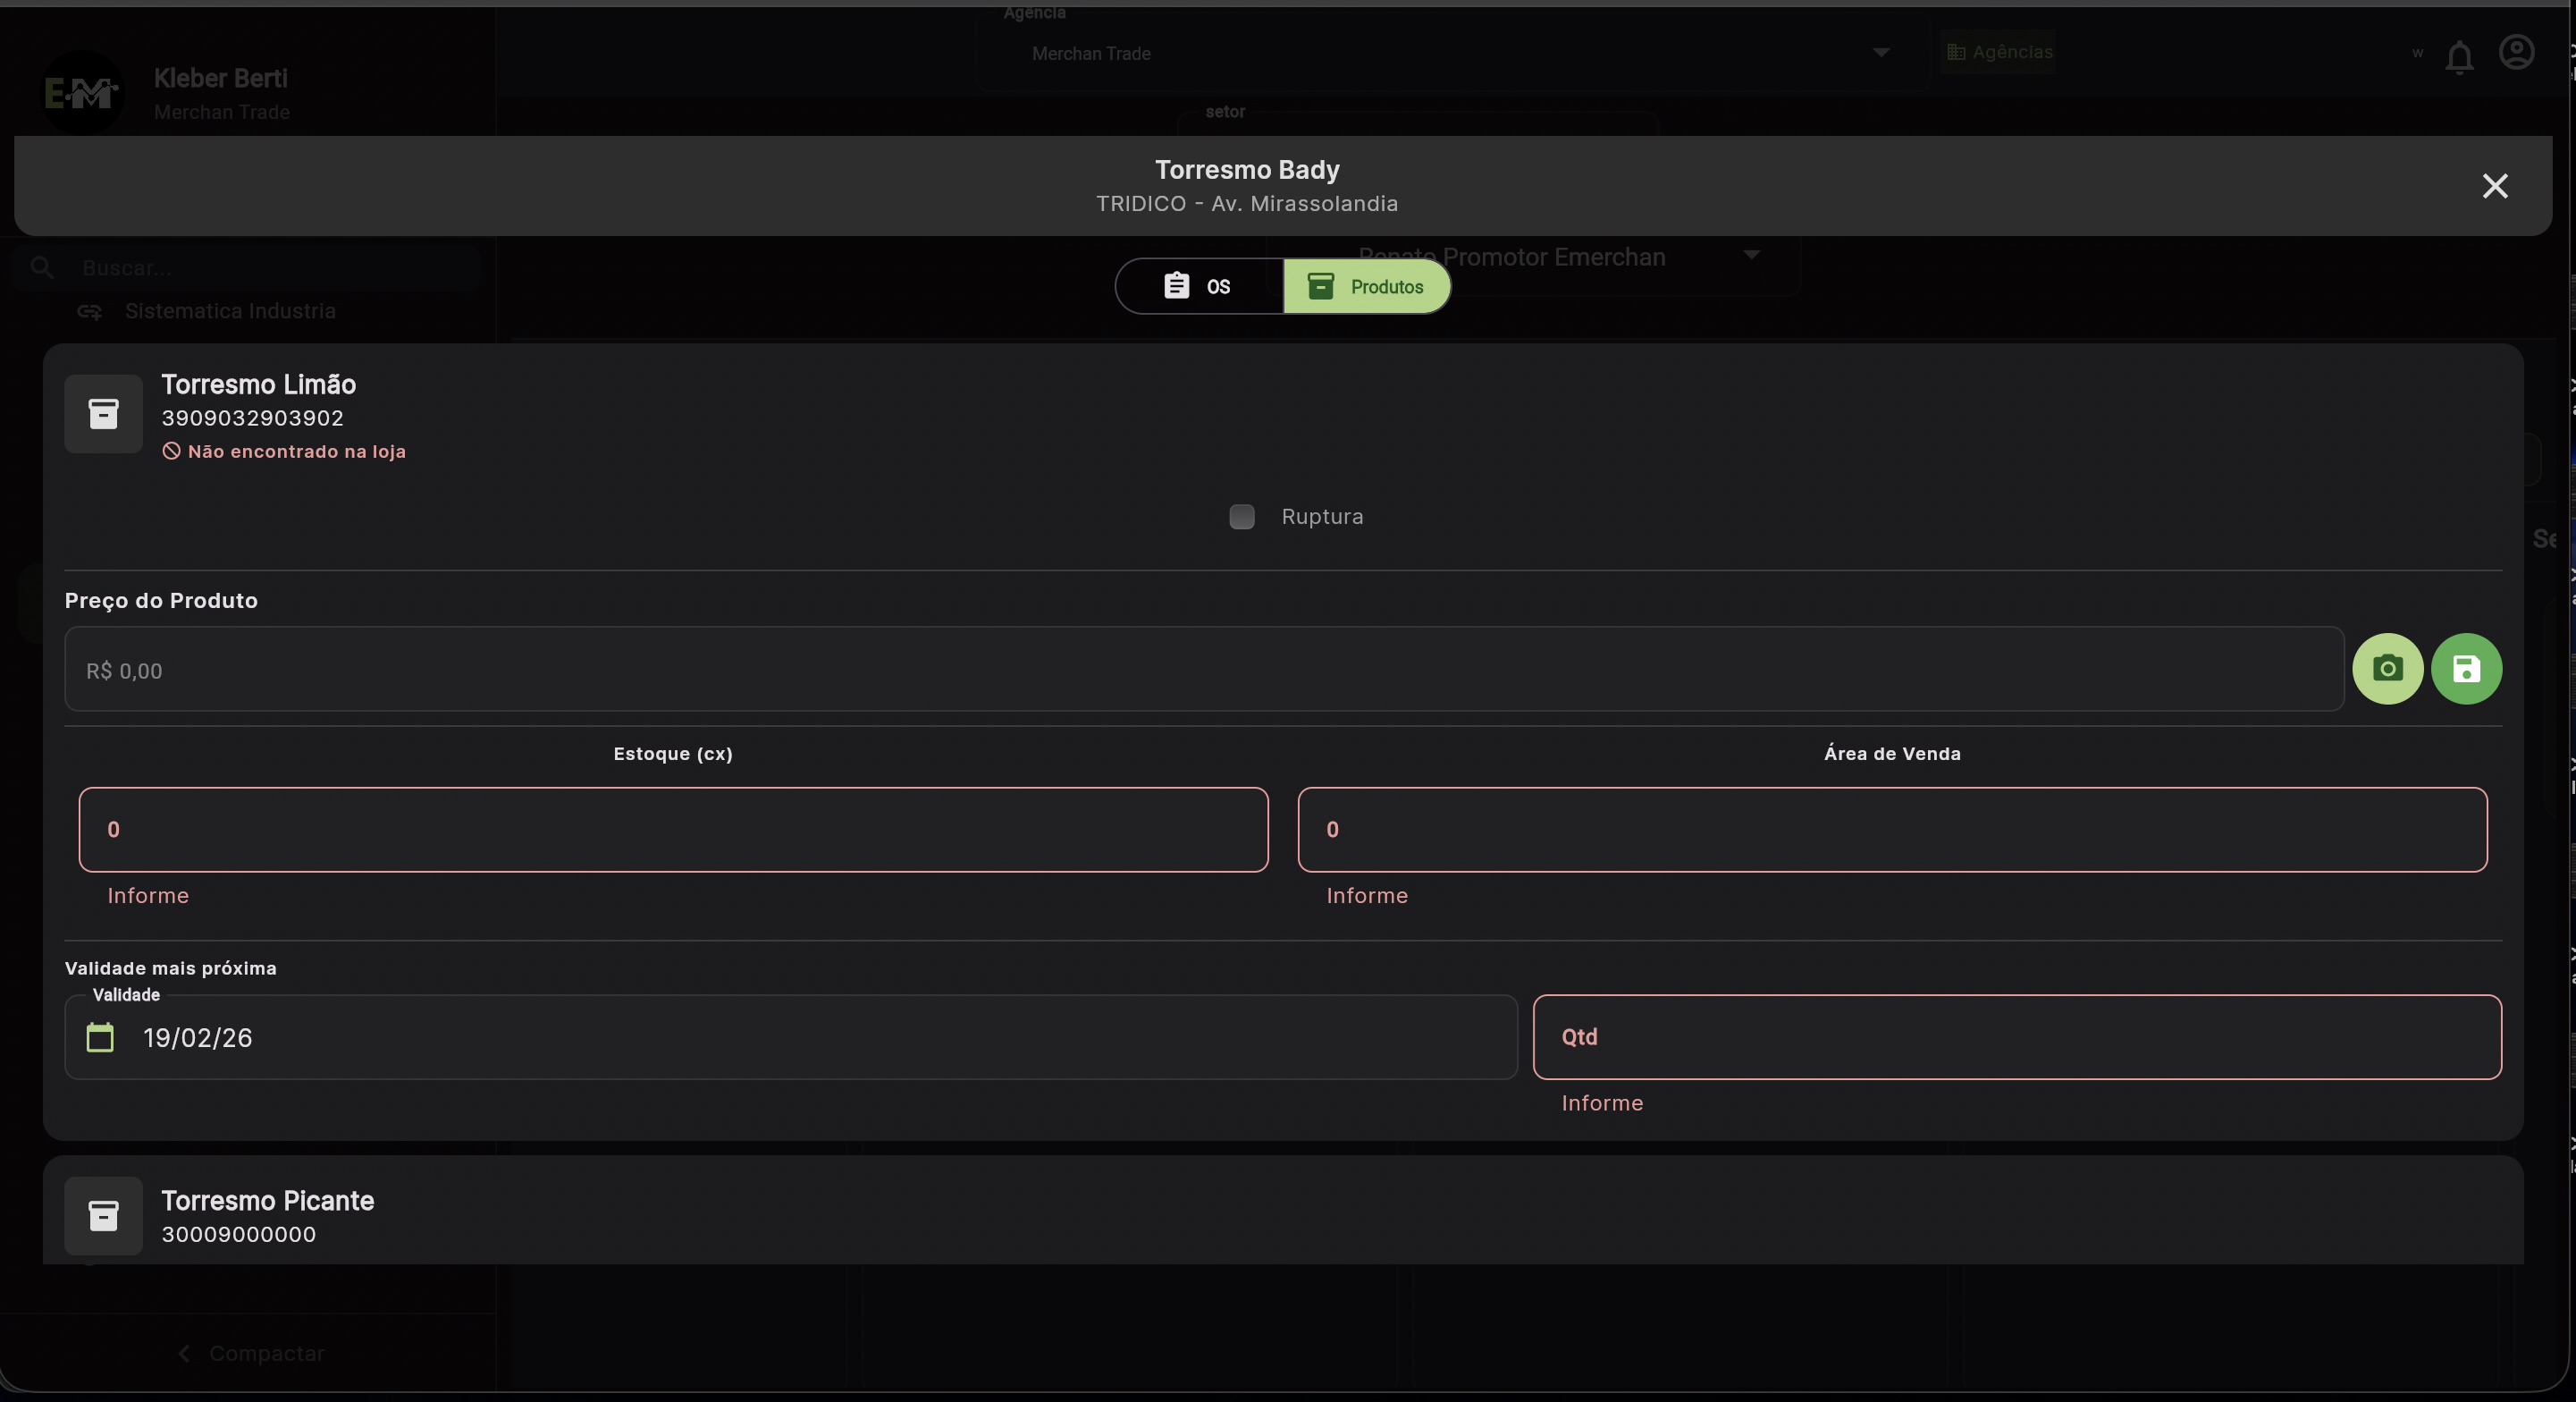2576x1402 pixels.
Task: Click the Área de Venda input
Action: point(1891,829)
